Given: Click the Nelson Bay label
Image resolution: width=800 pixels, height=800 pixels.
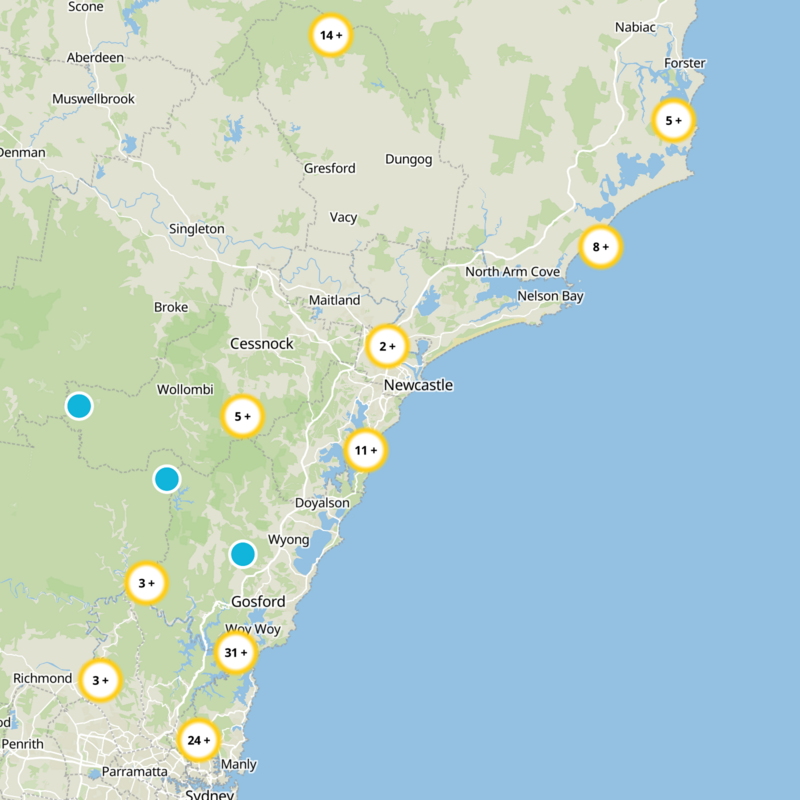Looking at the screenshot, I should [551, 296].
